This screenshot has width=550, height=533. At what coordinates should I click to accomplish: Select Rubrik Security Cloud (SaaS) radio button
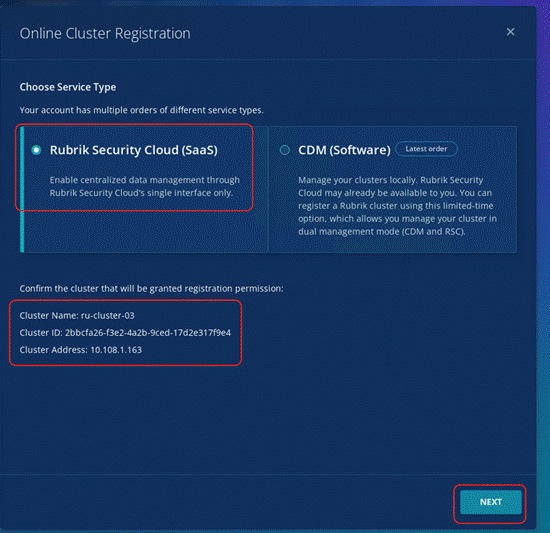pyautogui.click(x=36, y=150)
